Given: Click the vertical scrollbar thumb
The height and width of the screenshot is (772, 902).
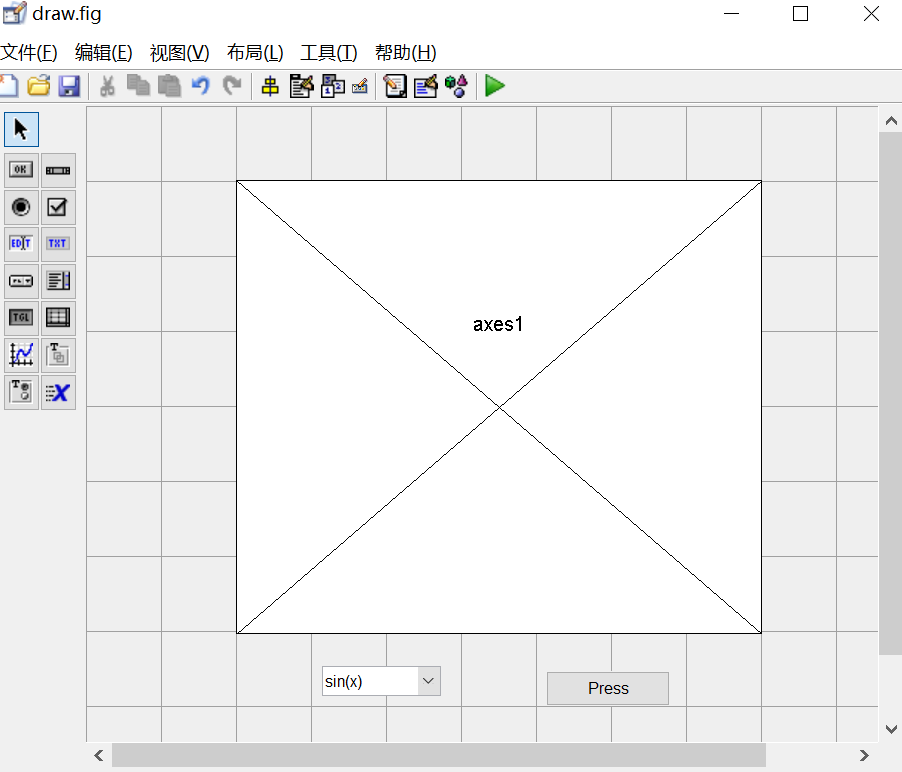Looking at the screenshot, I should point(890,393).
